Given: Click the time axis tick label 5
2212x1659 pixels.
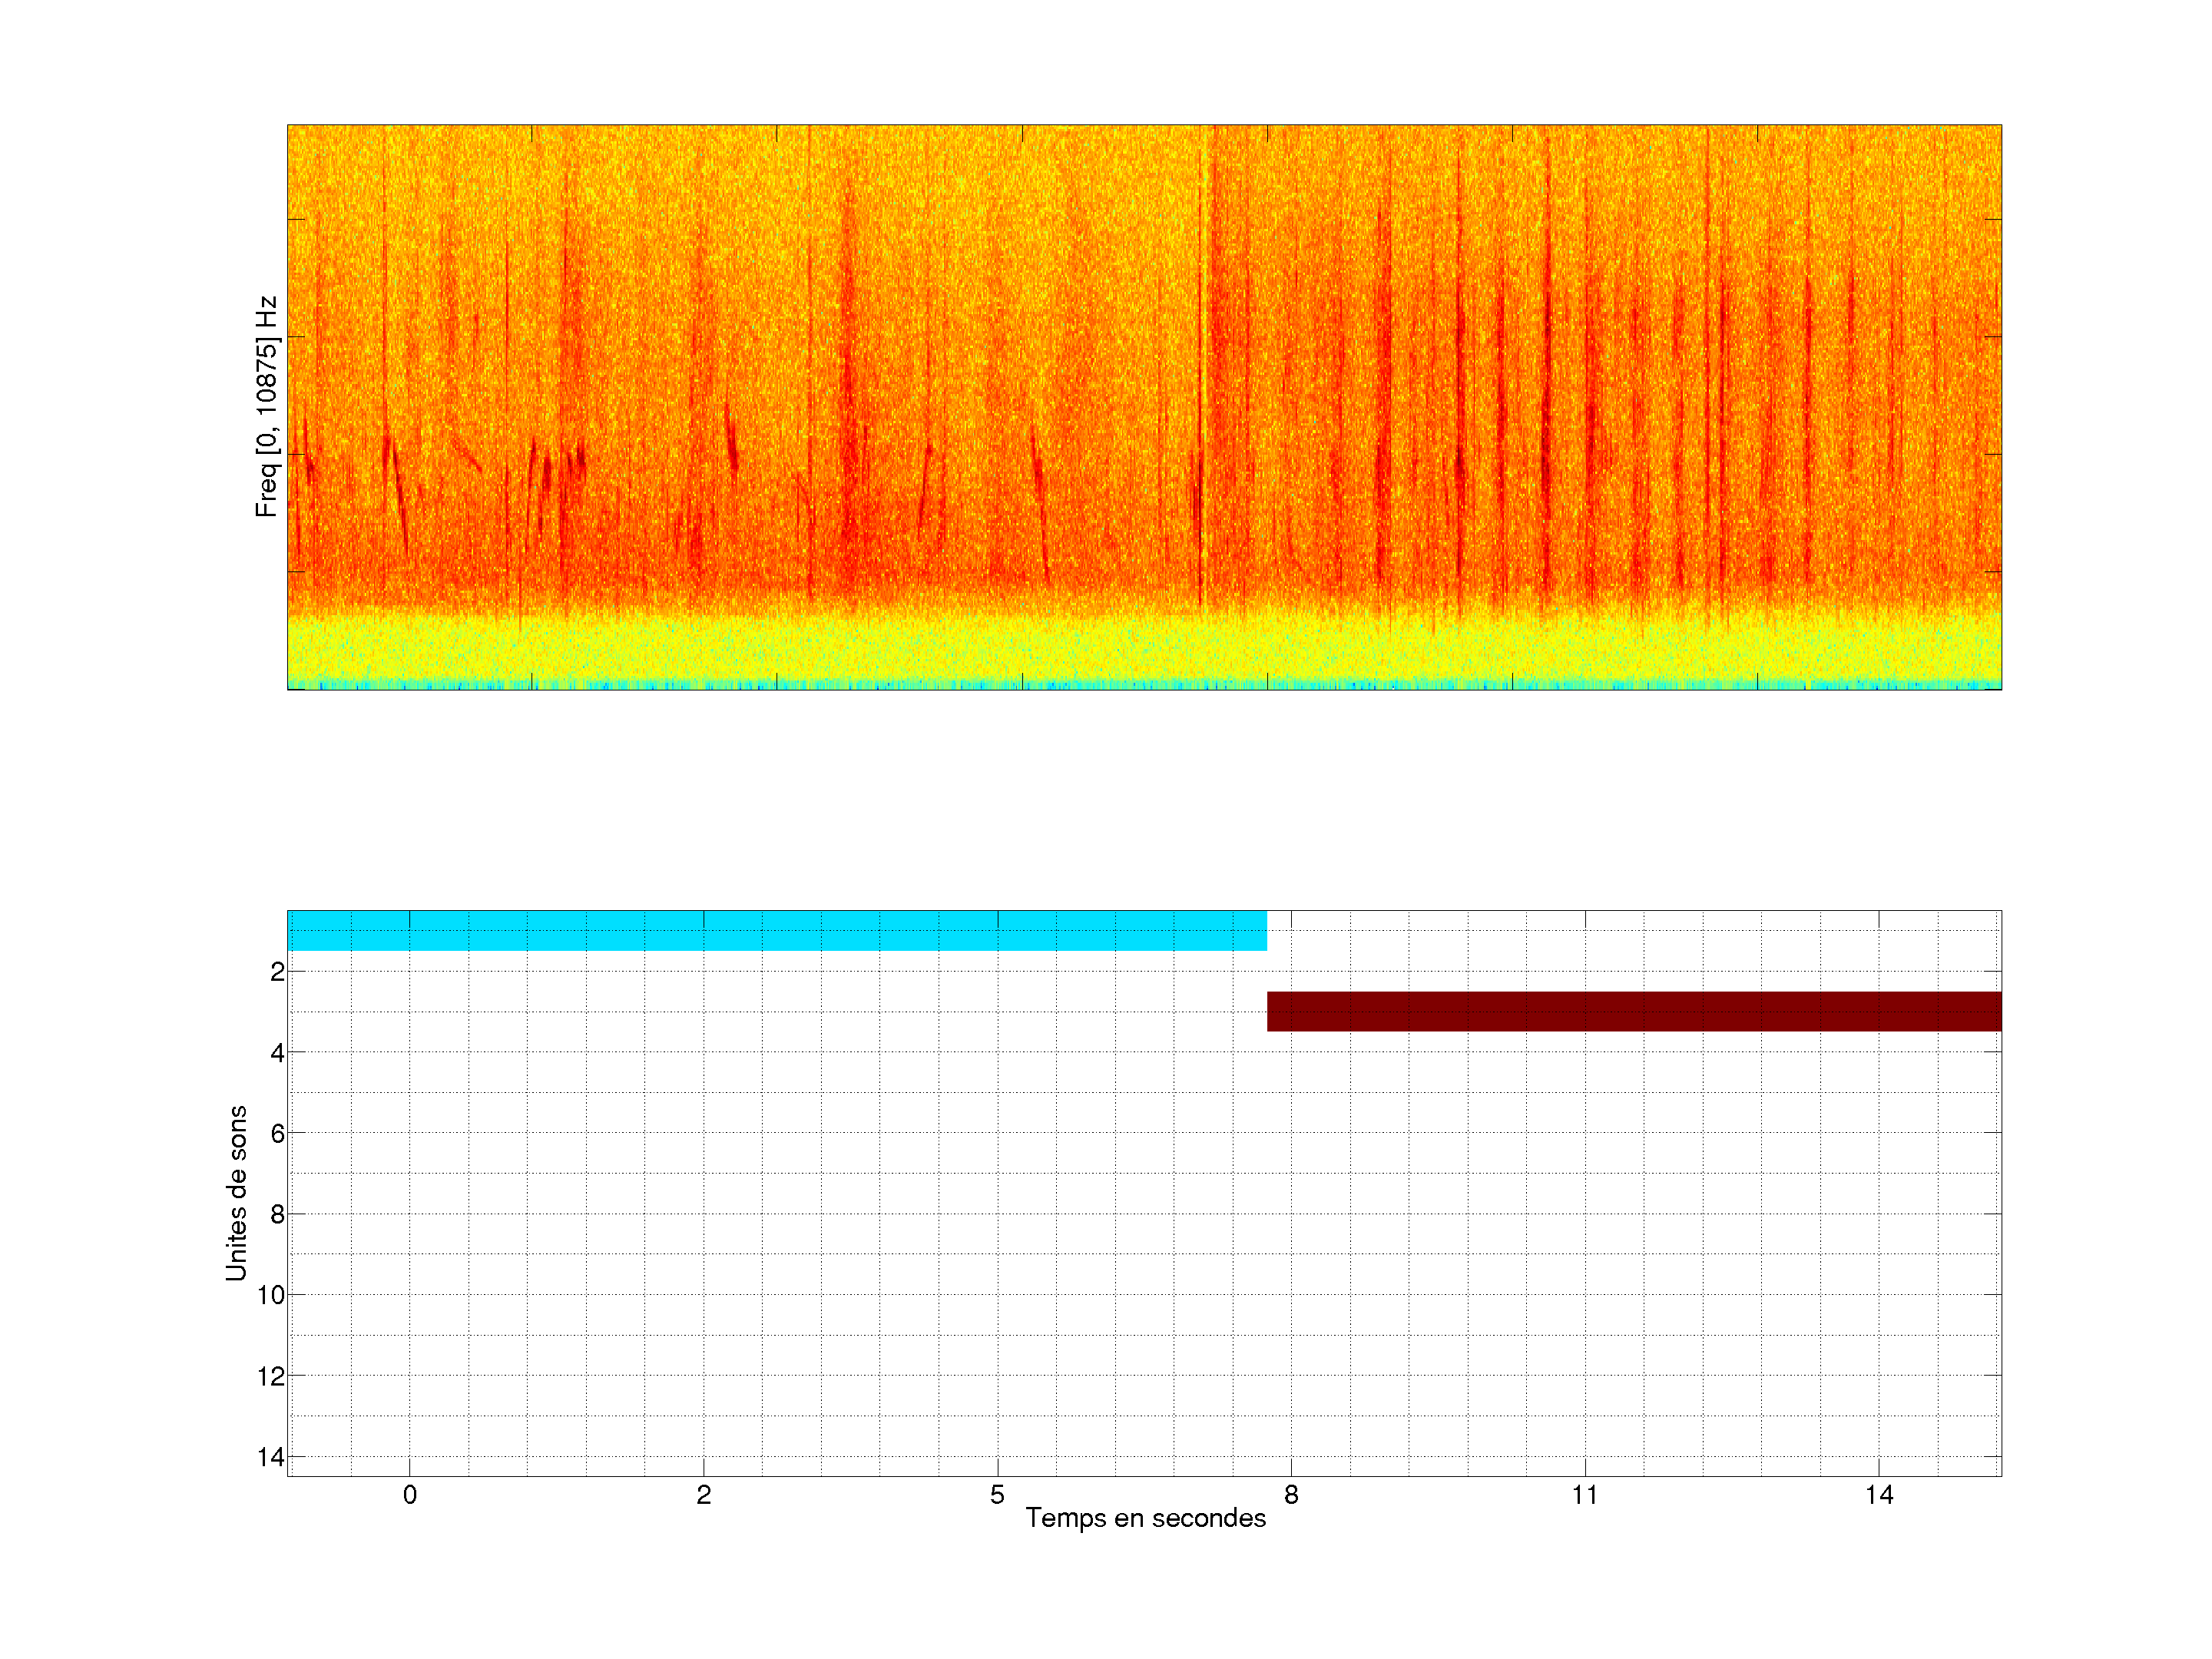Looking at the screenshot, I should 997,1495.
